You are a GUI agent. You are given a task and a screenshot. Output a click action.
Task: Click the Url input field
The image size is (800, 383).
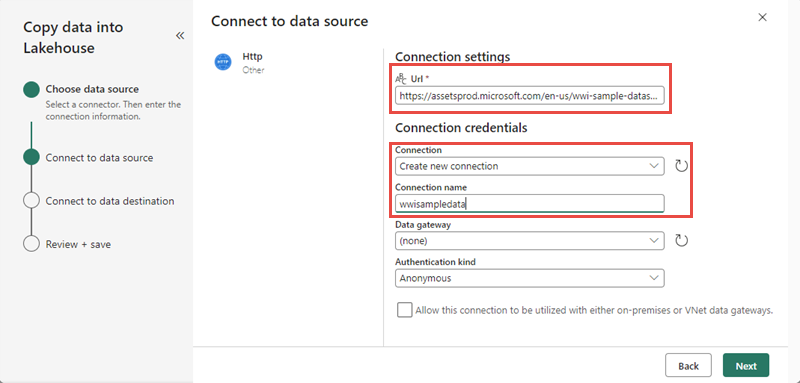click(530, 95)
